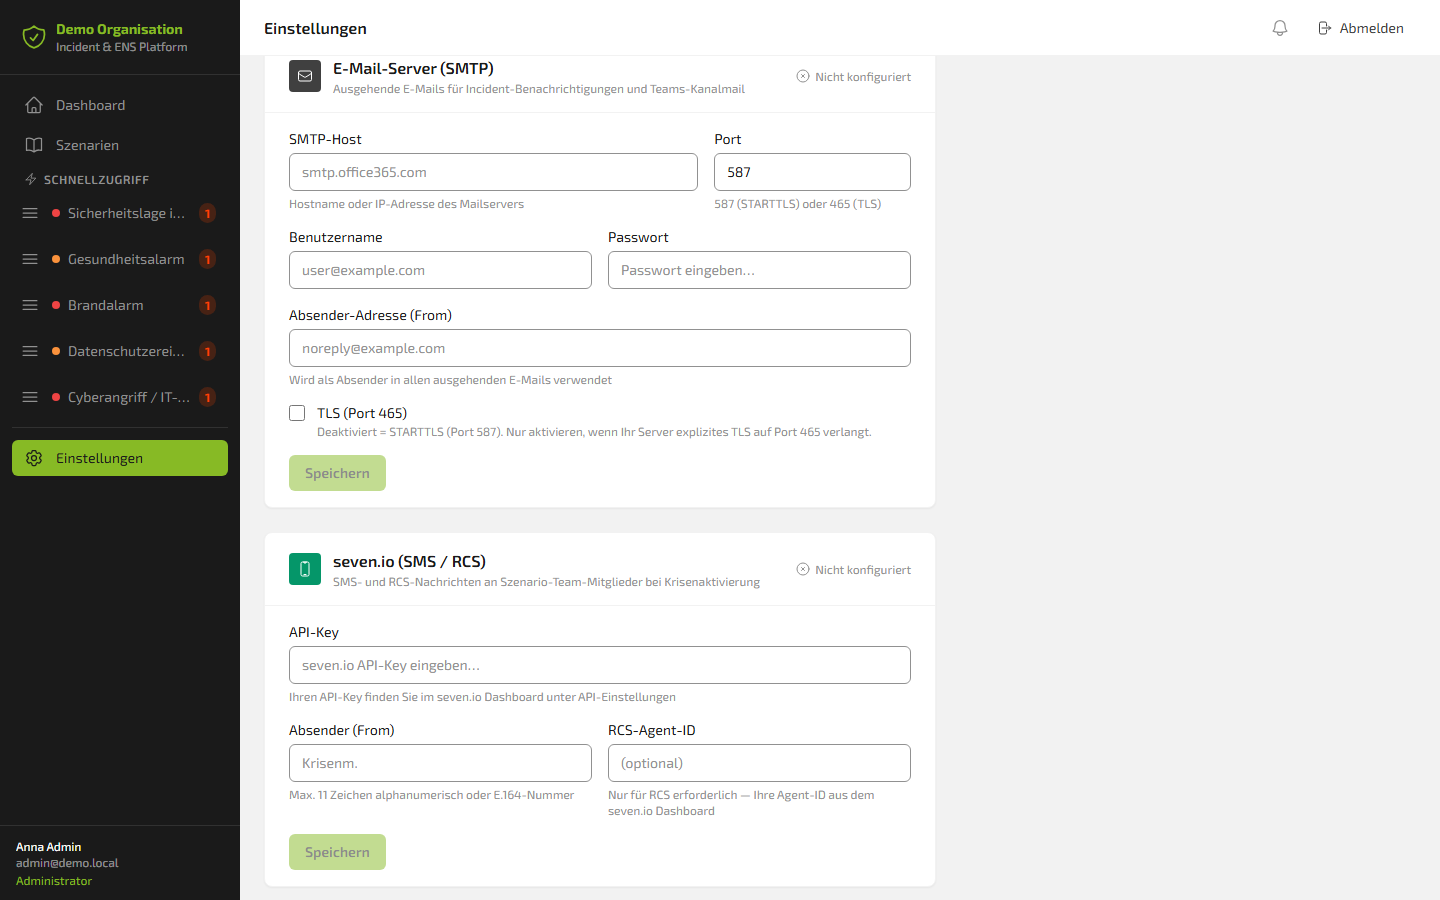
Task: Click the user name 'Anna Admin'
Action: tap(49, 847)
